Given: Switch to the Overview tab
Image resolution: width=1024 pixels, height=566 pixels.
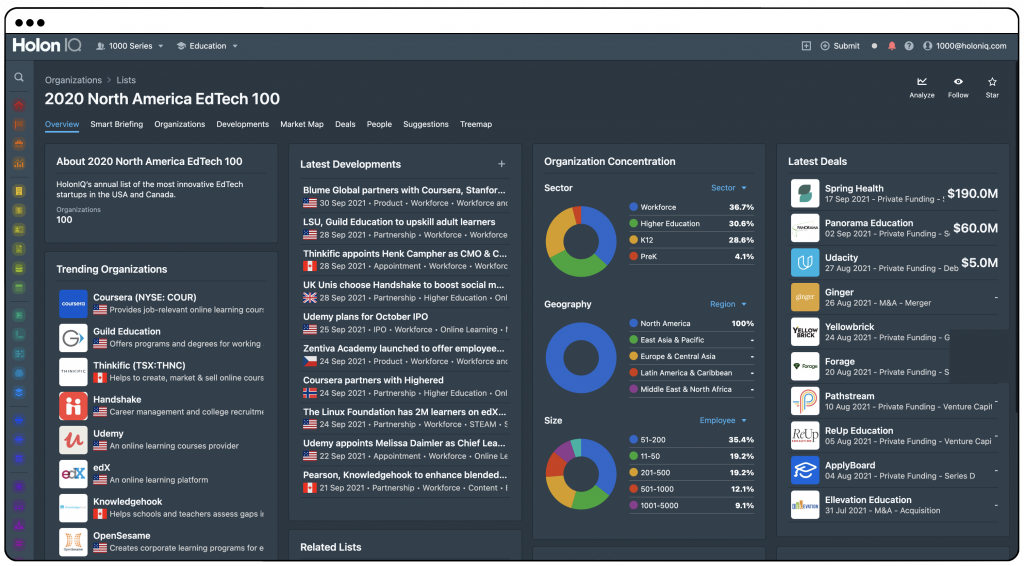Looking at the screenshot, I should (x=62, y=124).
